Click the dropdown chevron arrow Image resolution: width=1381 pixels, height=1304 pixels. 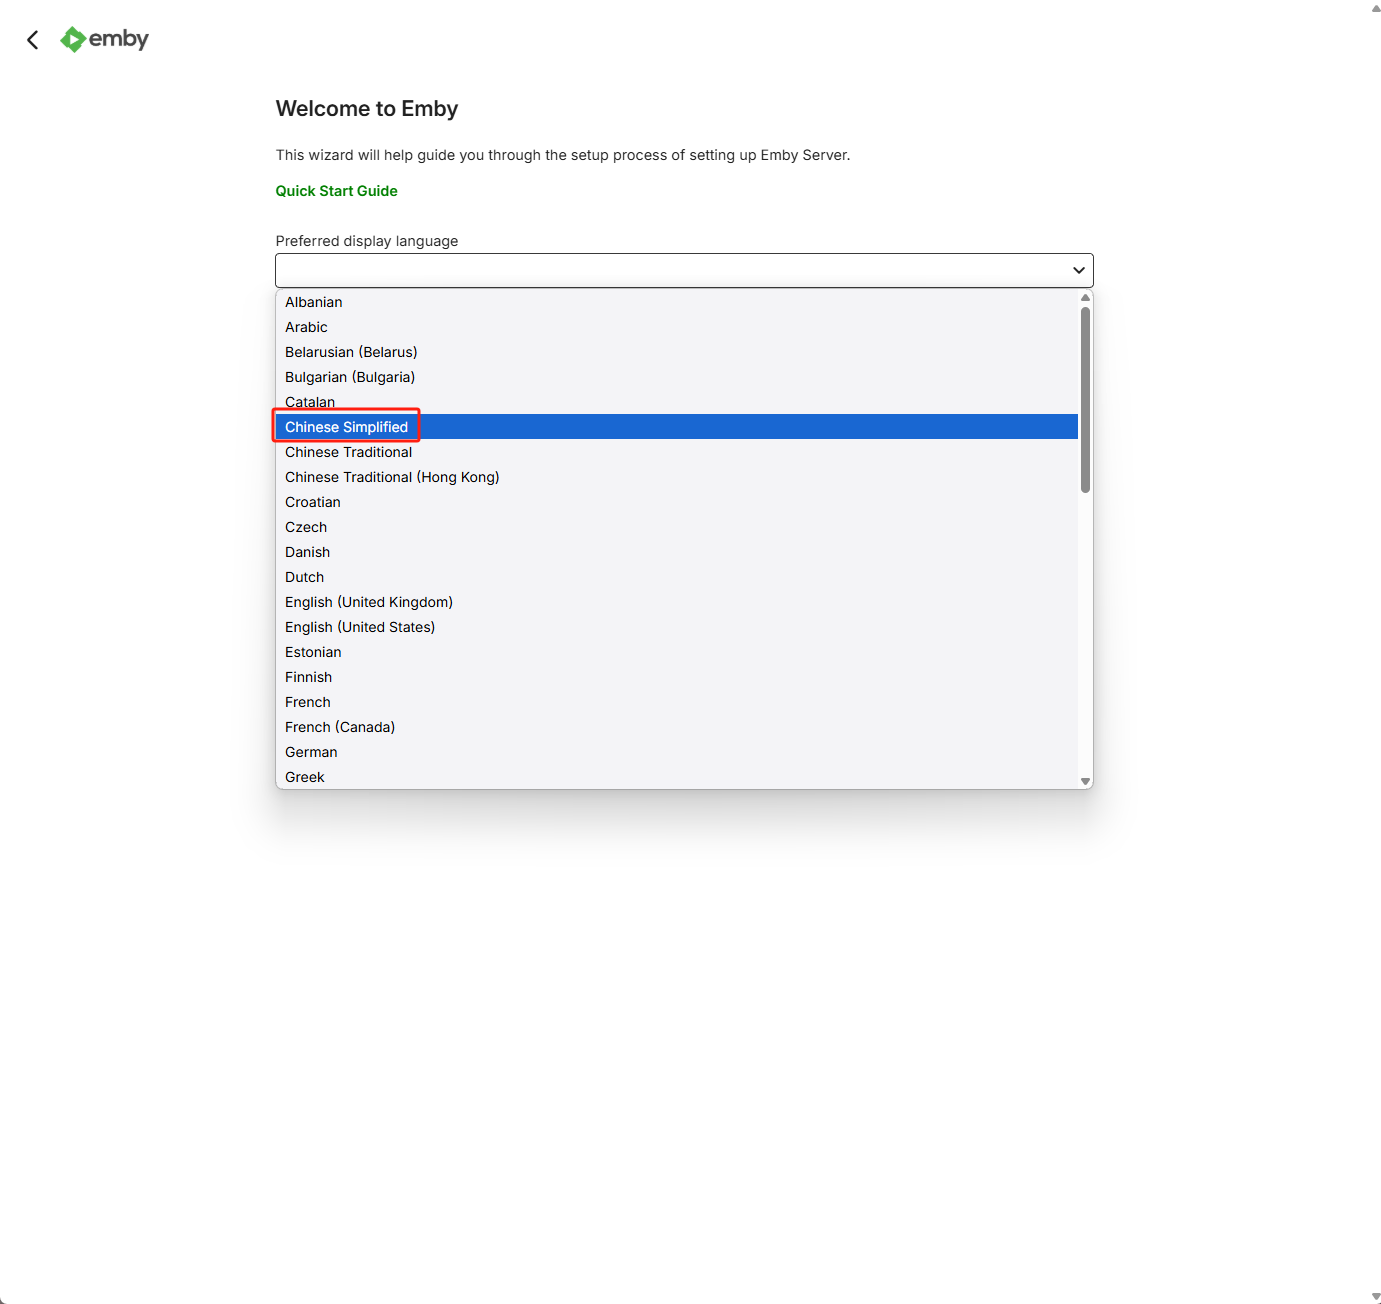pos(1078,270)
